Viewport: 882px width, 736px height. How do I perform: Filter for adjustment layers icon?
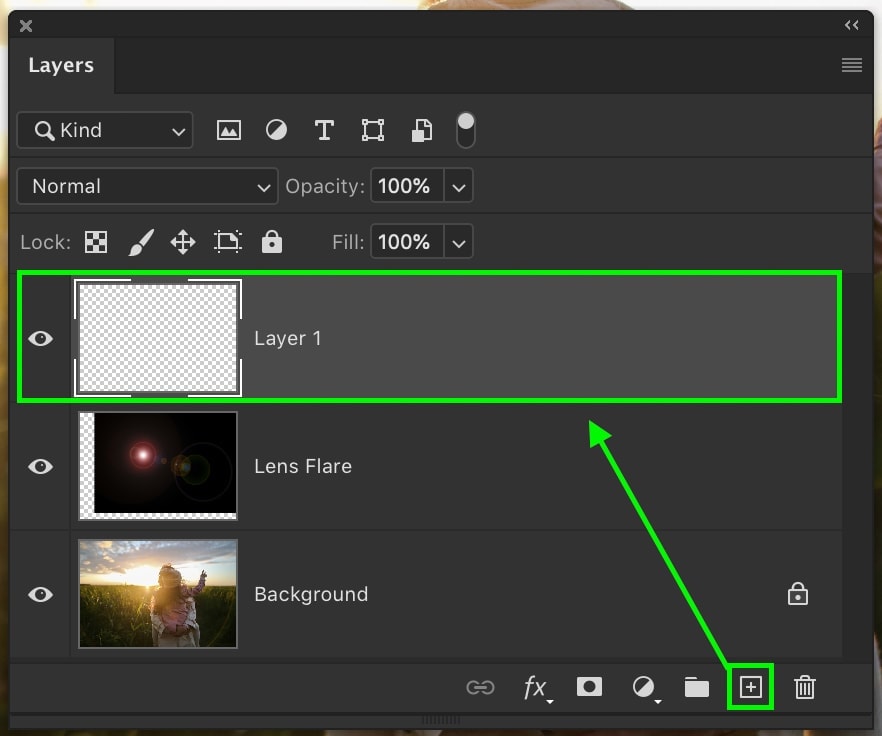[276, 130]
